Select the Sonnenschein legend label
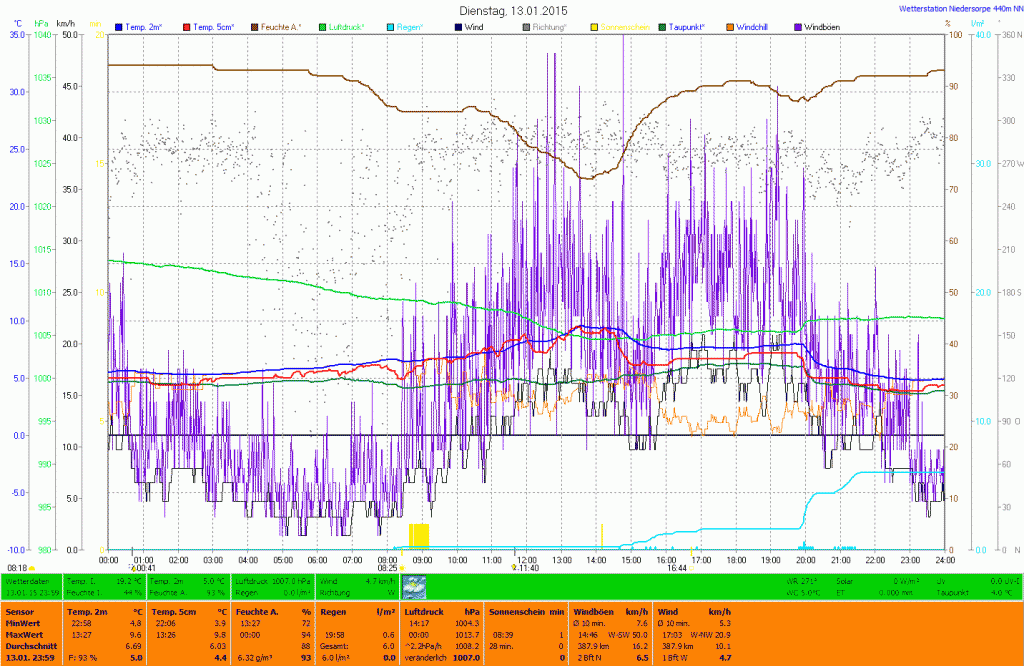1024x666 pixels. [623, 25]
